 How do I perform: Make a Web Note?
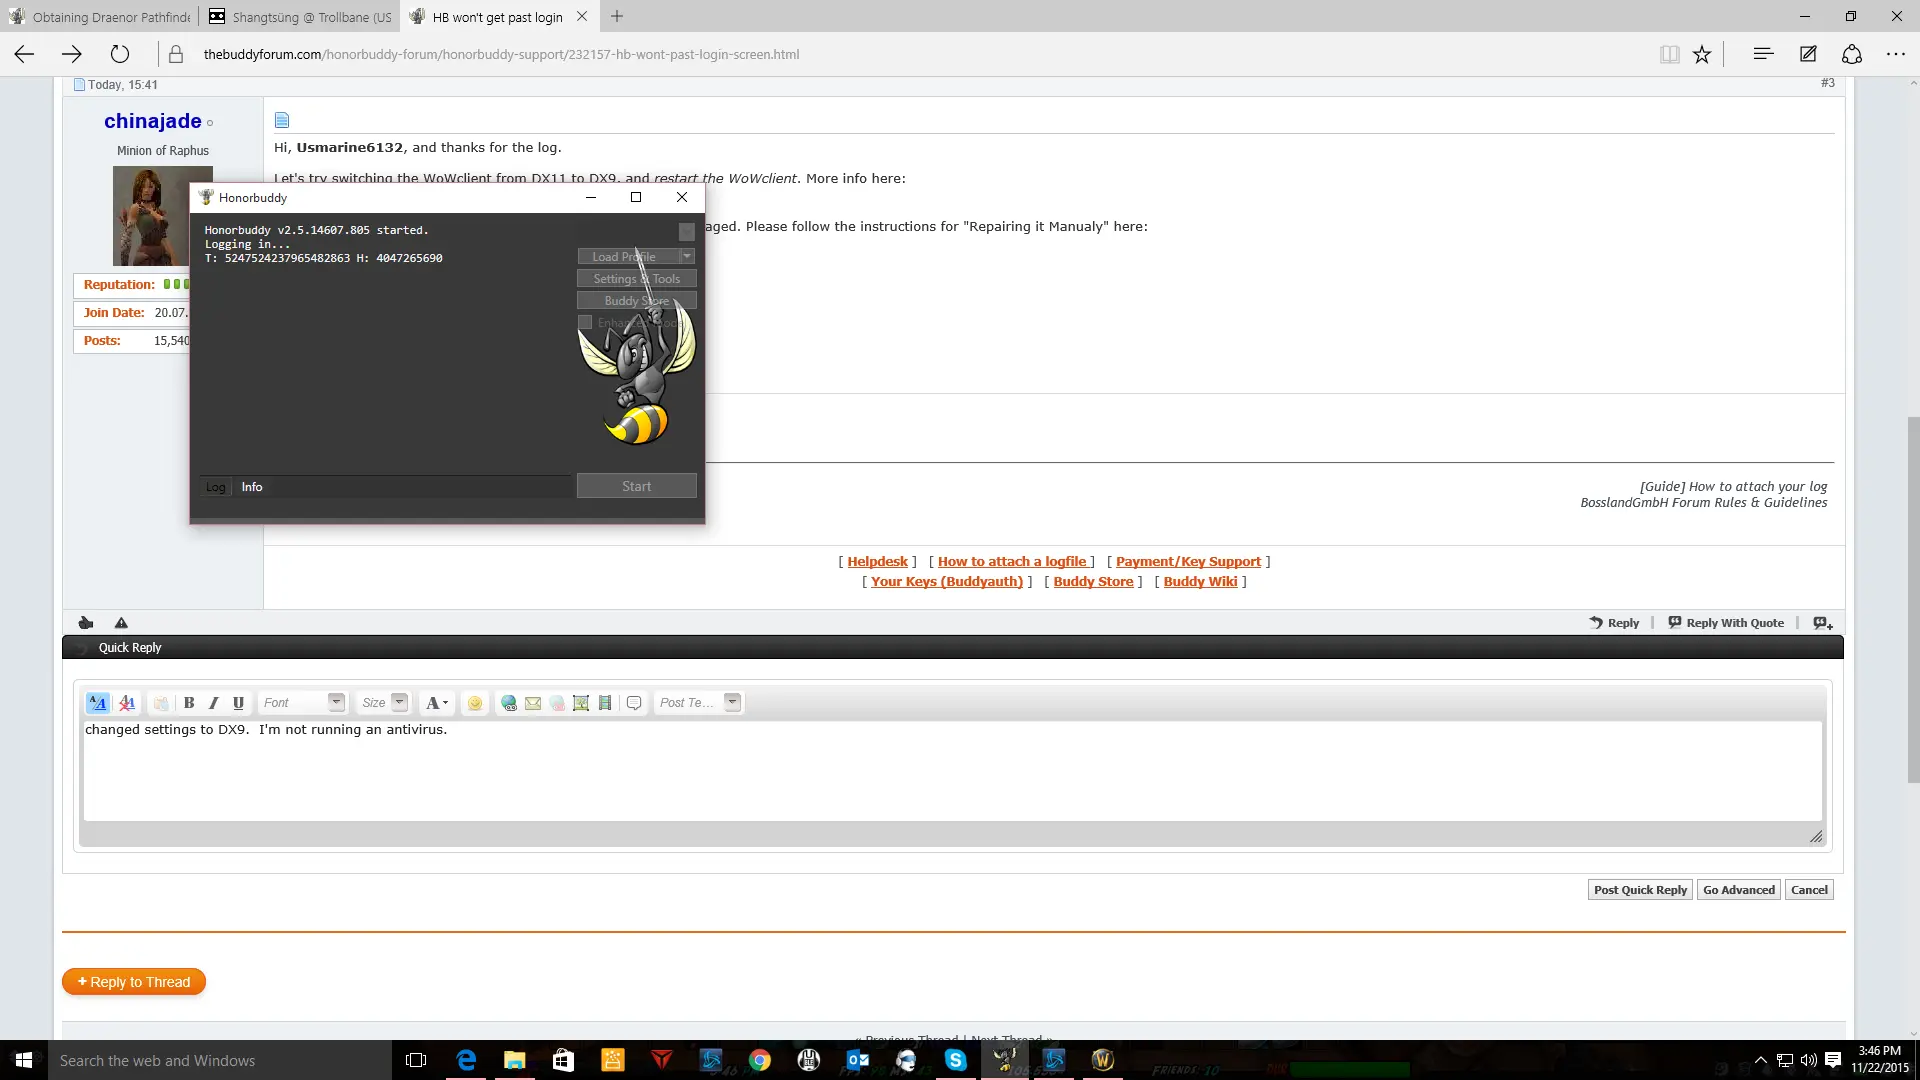point(1808,54)
